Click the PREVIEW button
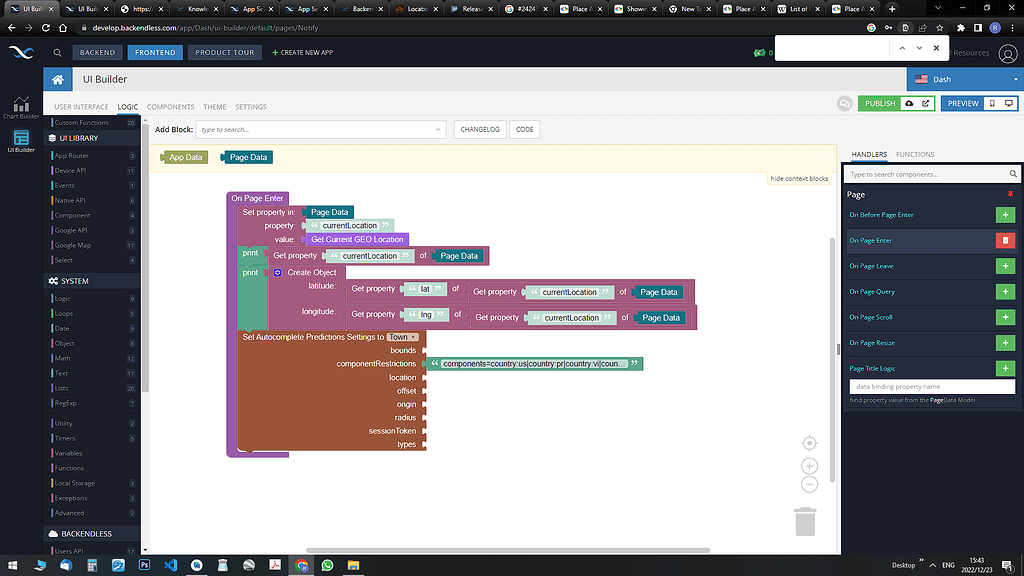This screenshot has height=576, width=1024. 963,103
